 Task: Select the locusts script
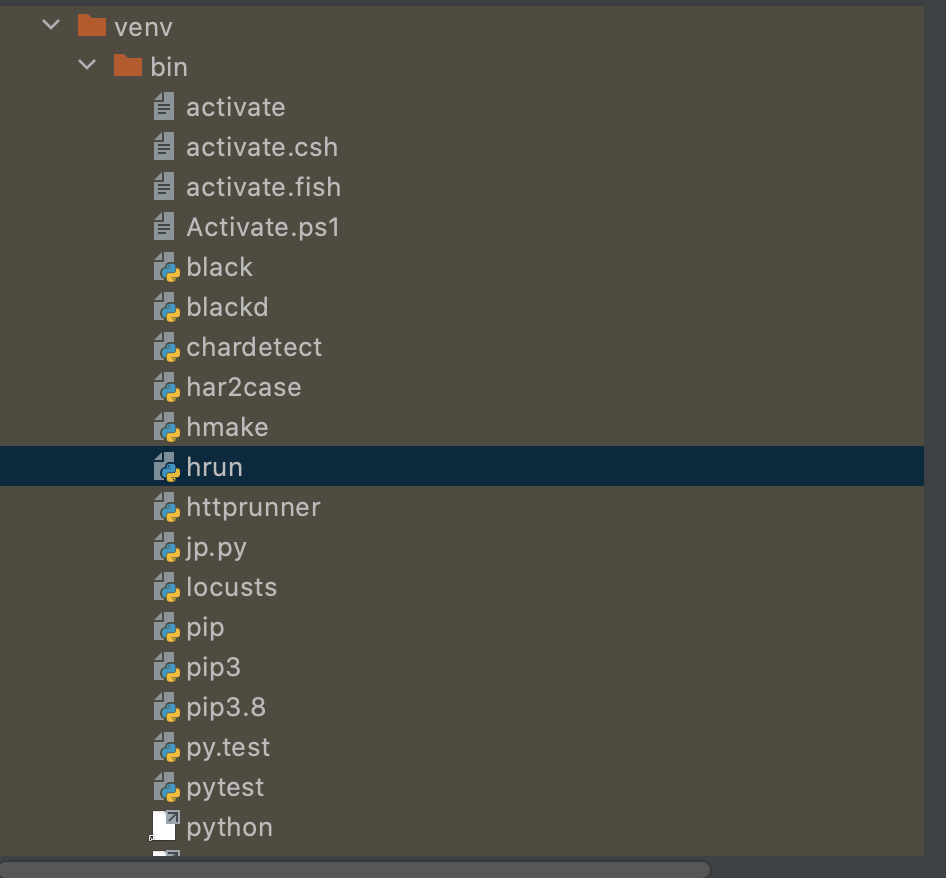click(x=232, y=587)
